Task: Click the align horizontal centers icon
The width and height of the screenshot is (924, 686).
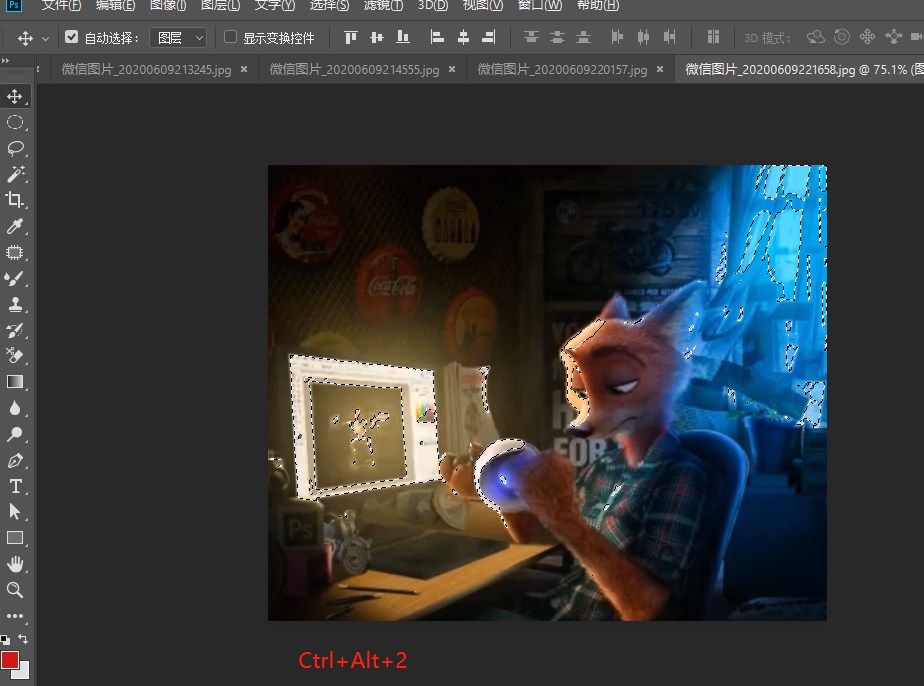Action: pyautogui.click(x=463, y=37)
